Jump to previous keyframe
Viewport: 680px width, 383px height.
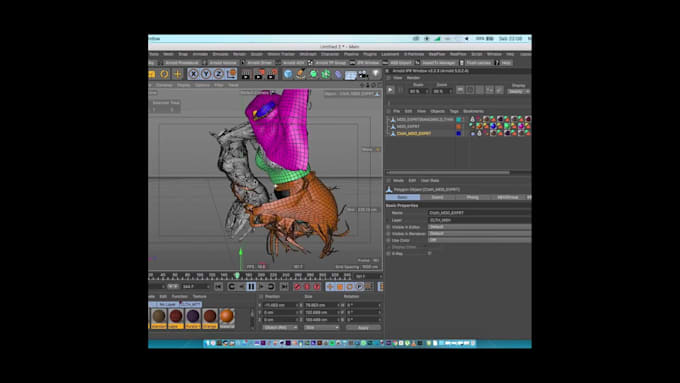[x=231, y=286]
